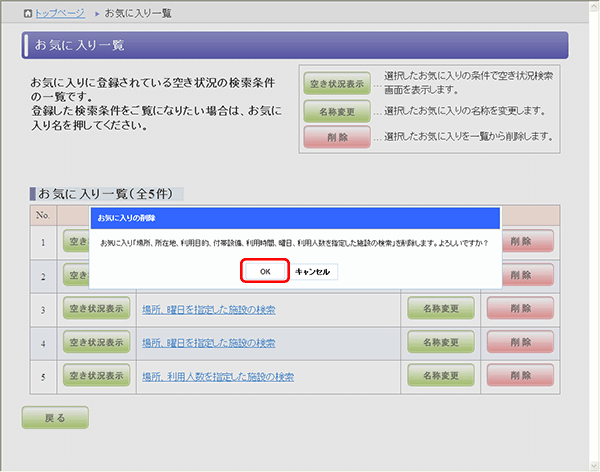Click 名称変更 in row 4

pyautogui.click(x=441, y=342)
